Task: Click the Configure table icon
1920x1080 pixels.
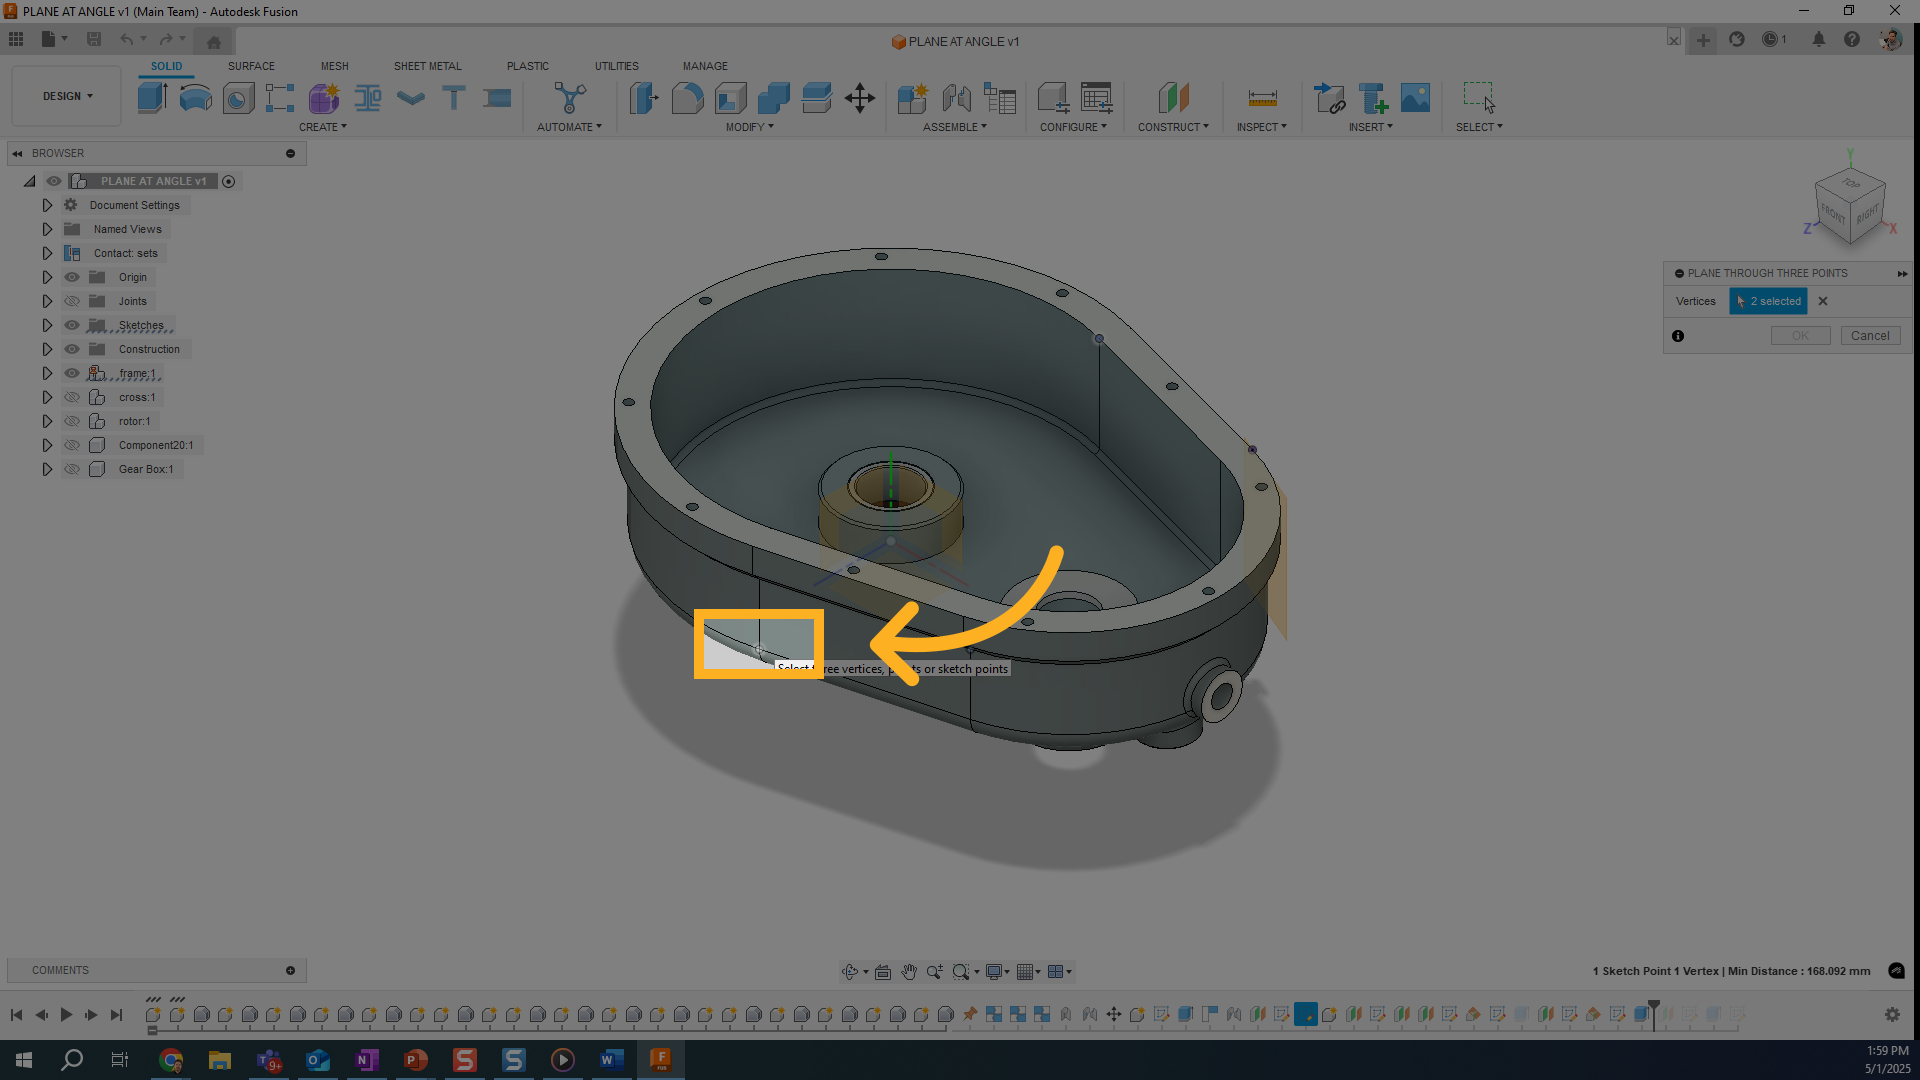Action: (x=1096, y=98)
